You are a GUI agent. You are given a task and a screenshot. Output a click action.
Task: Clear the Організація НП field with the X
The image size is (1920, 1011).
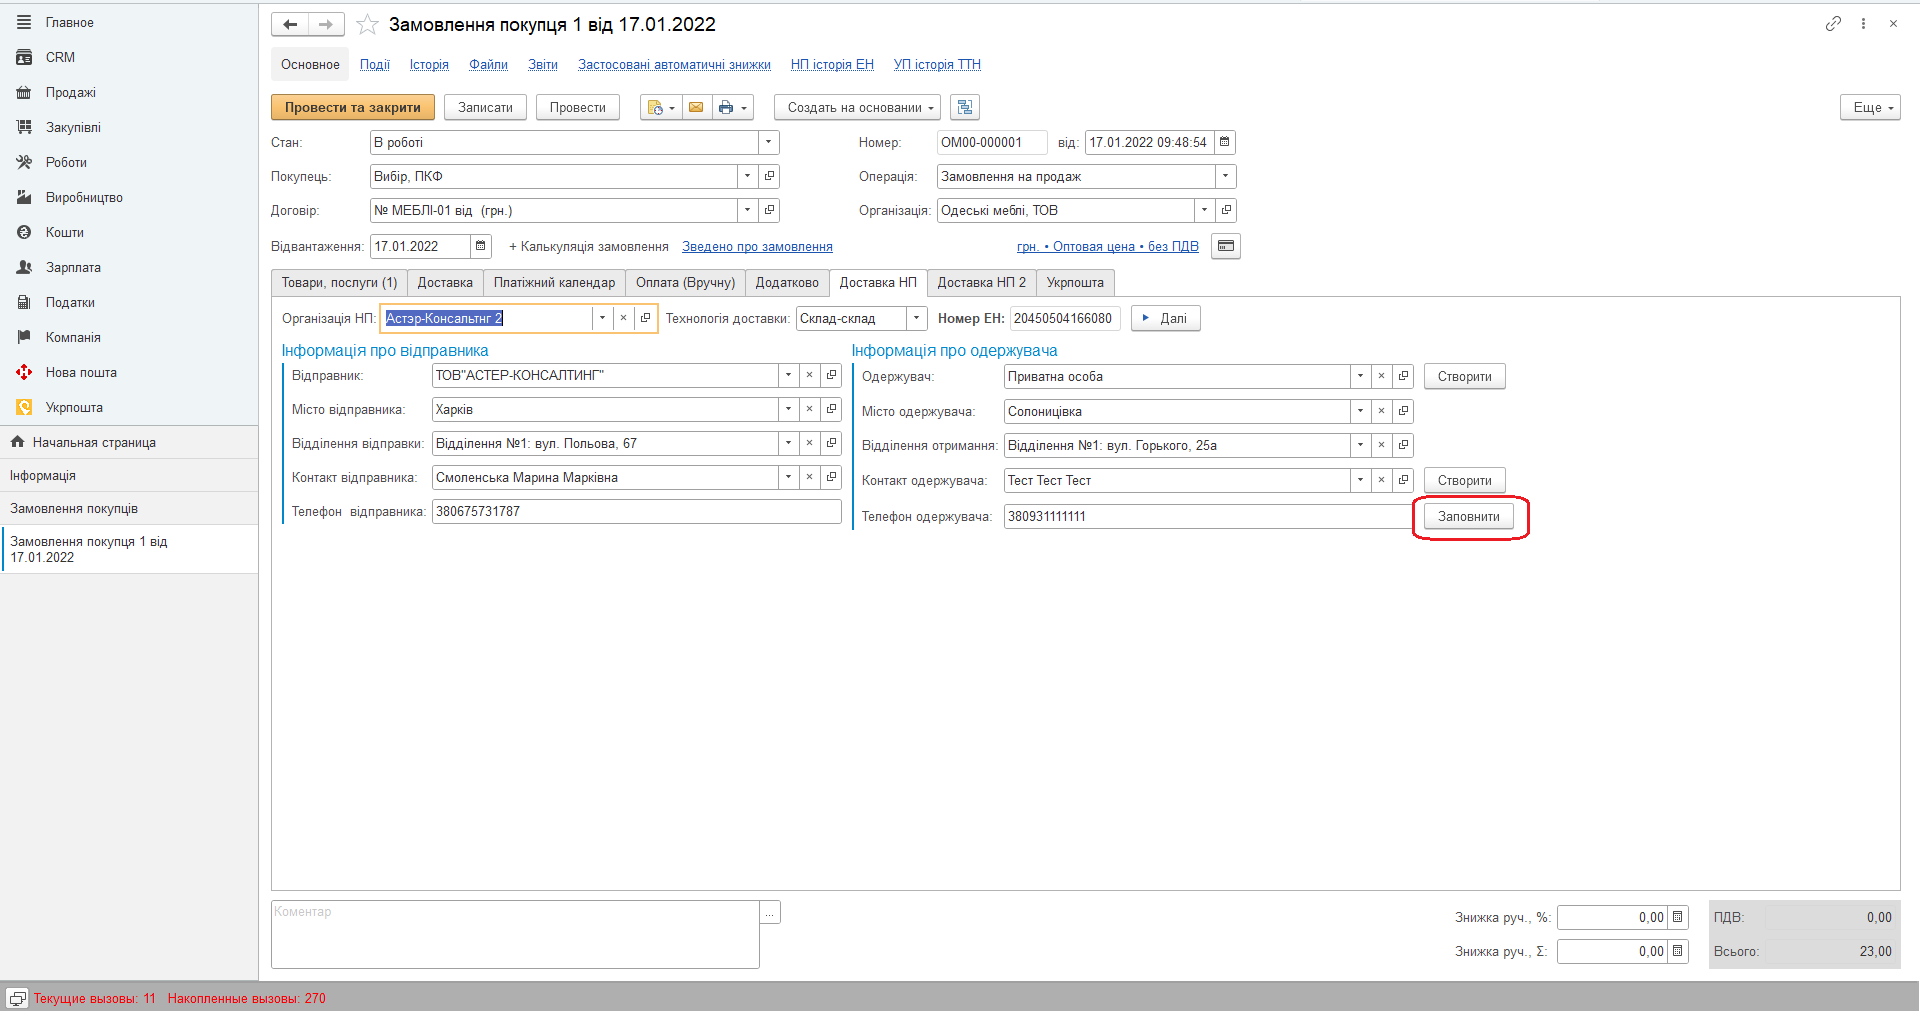click(624, 318)
